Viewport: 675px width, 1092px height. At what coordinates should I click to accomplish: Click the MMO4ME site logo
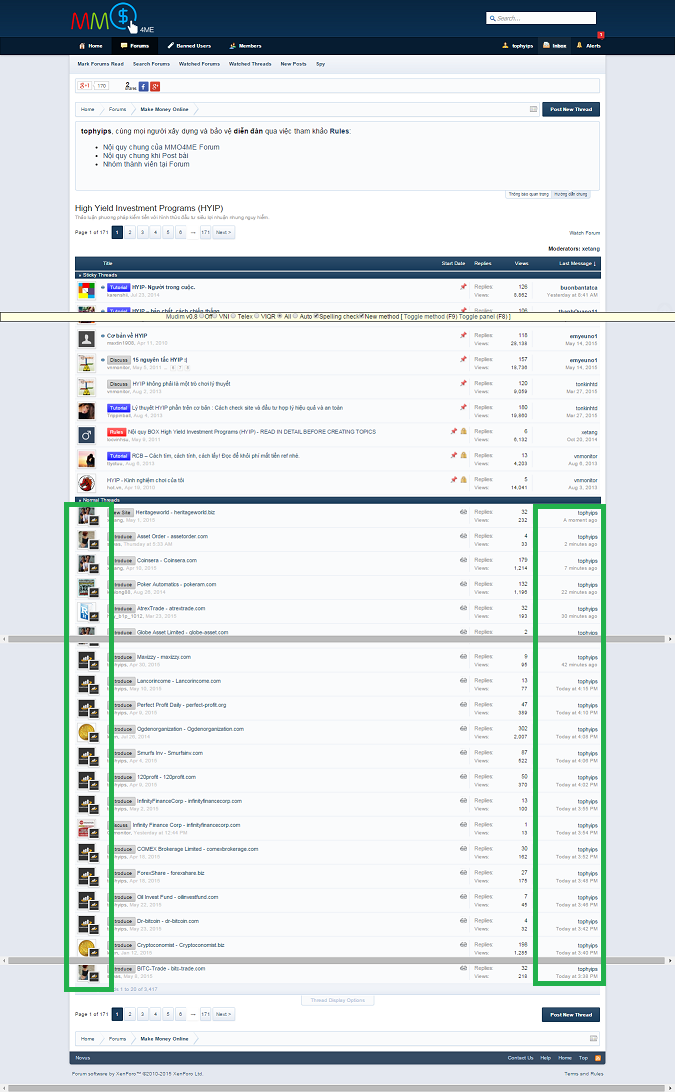pos(112,18)
